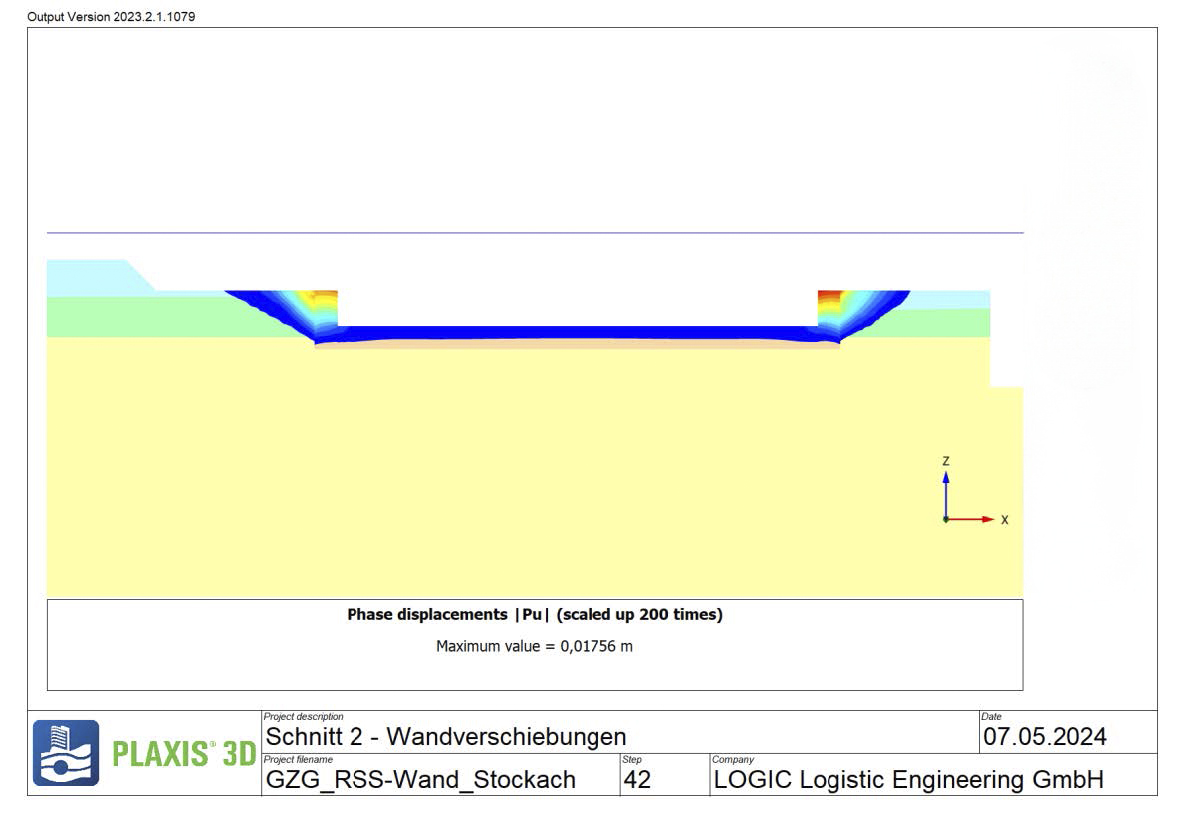The height and width of the screenshot is (823, 1185).
Task: Click the Output Version 2023.2.1.1079 label
Action: [x=111, y=16]
